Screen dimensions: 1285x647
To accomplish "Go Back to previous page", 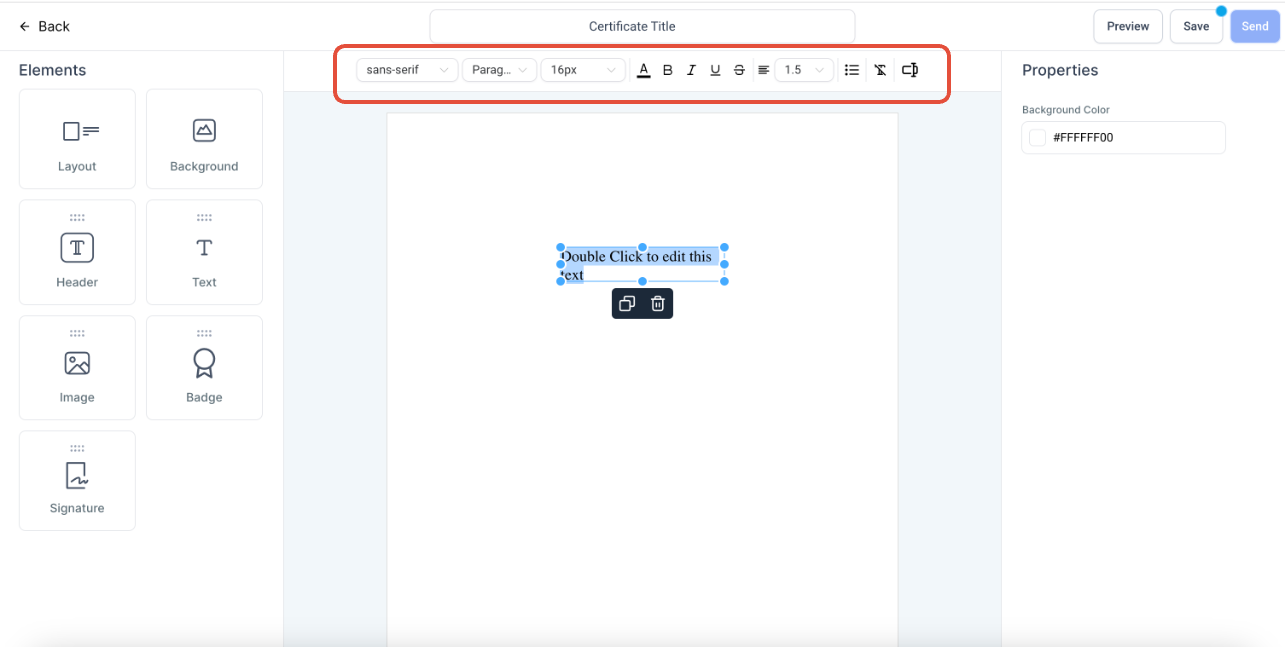I will [x=45, y=27].
